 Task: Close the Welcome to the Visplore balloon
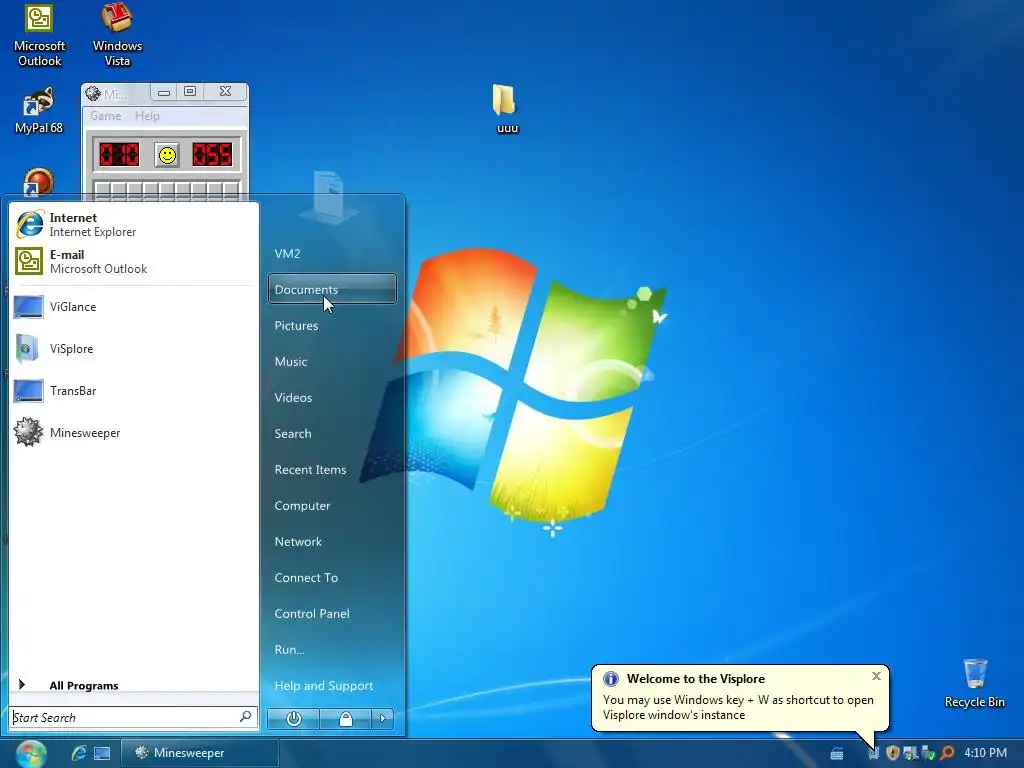876,676
